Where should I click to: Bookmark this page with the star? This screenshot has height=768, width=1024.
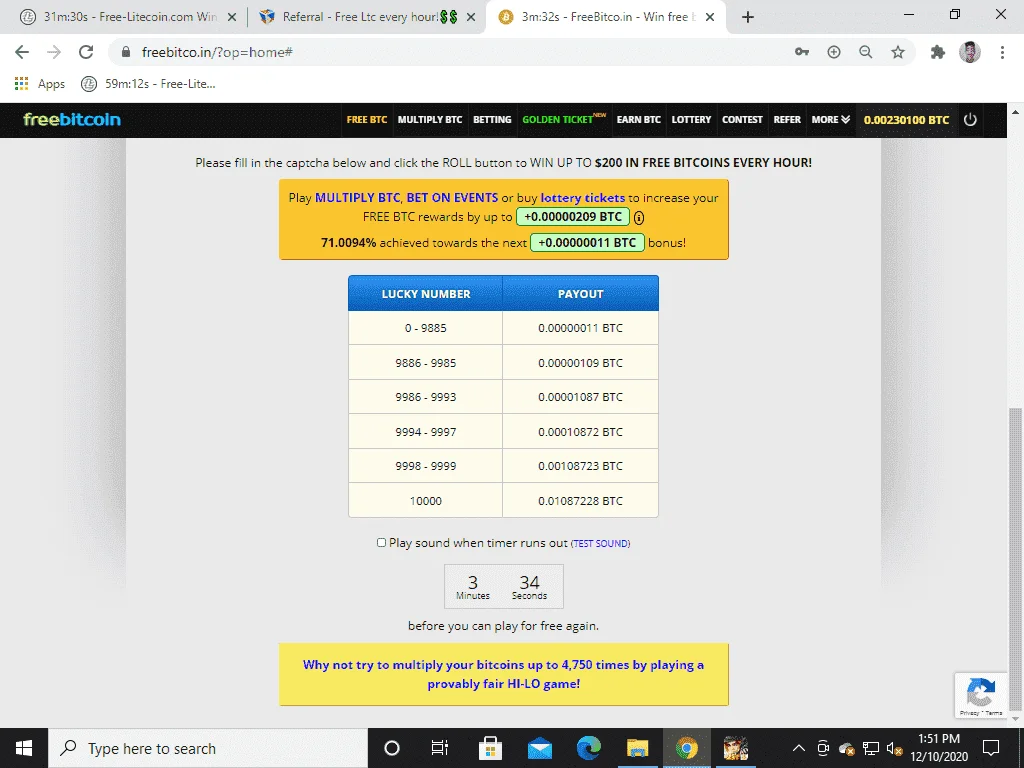898,52
